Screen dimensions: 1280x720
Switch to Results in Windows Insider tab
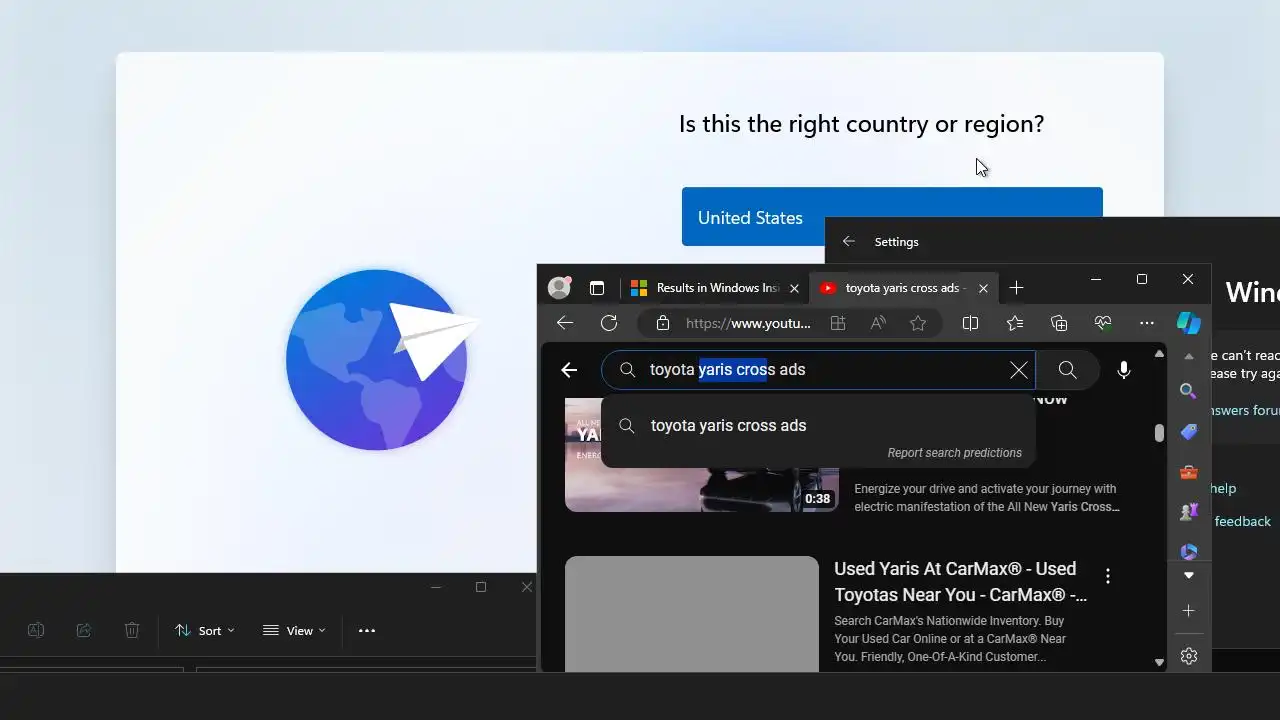pos(716,288)
